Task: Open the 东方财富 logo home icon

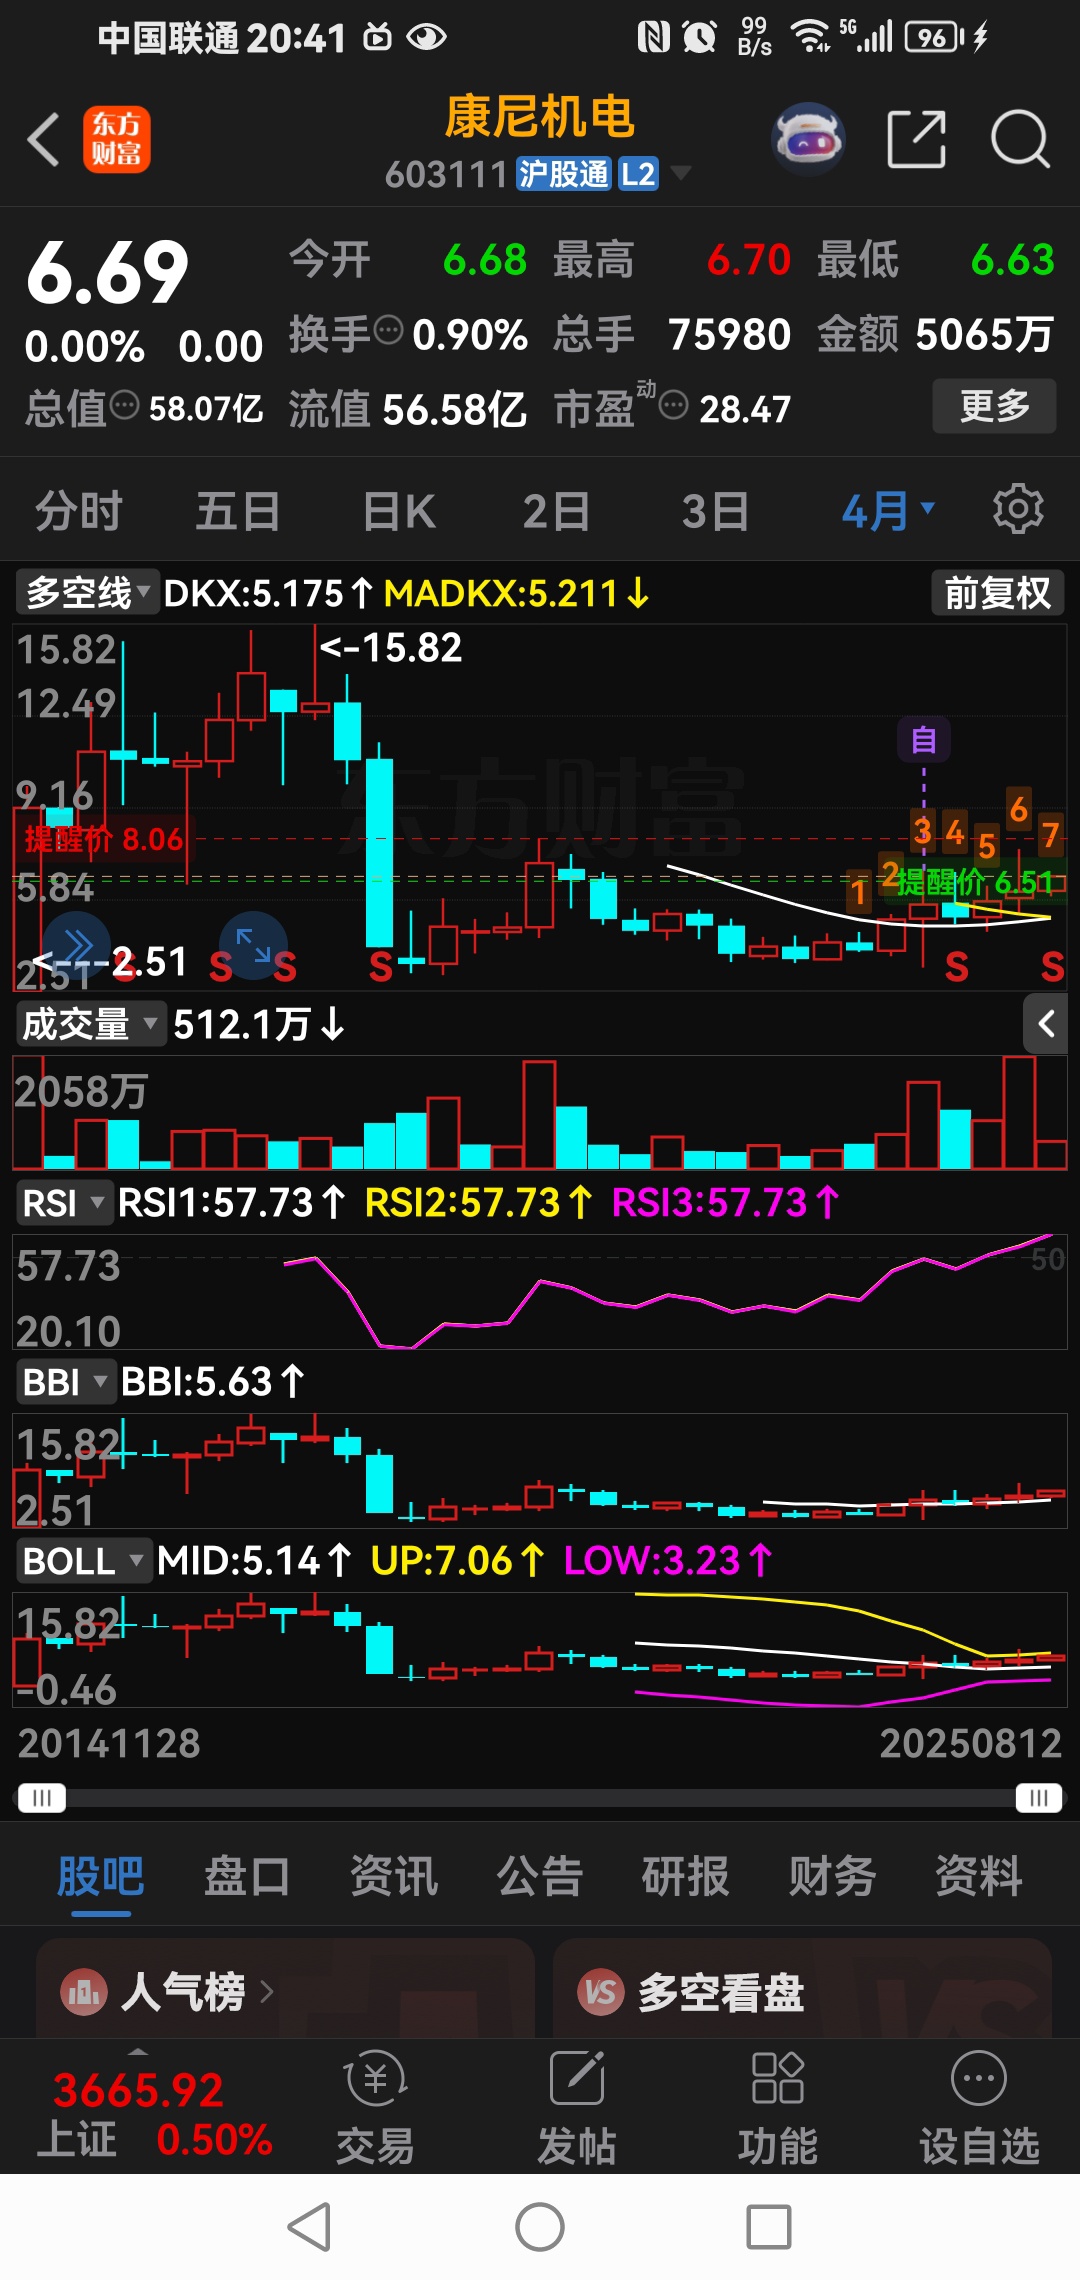Action: coord(116,139)
